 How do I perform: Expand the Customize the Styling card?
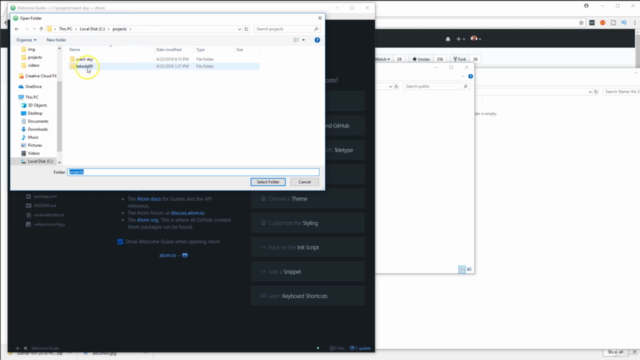click(x=308, y=223)
